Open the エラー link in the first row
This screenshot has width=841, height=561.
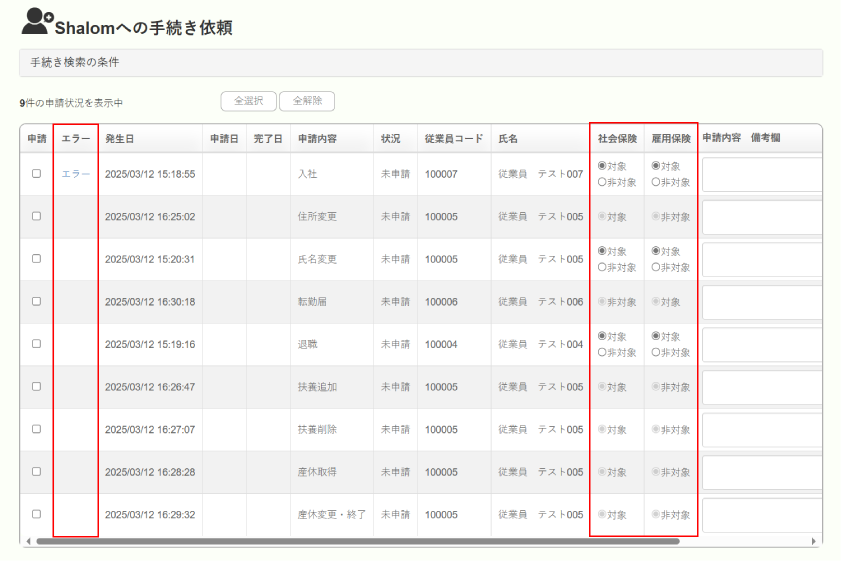click(76, 174)
